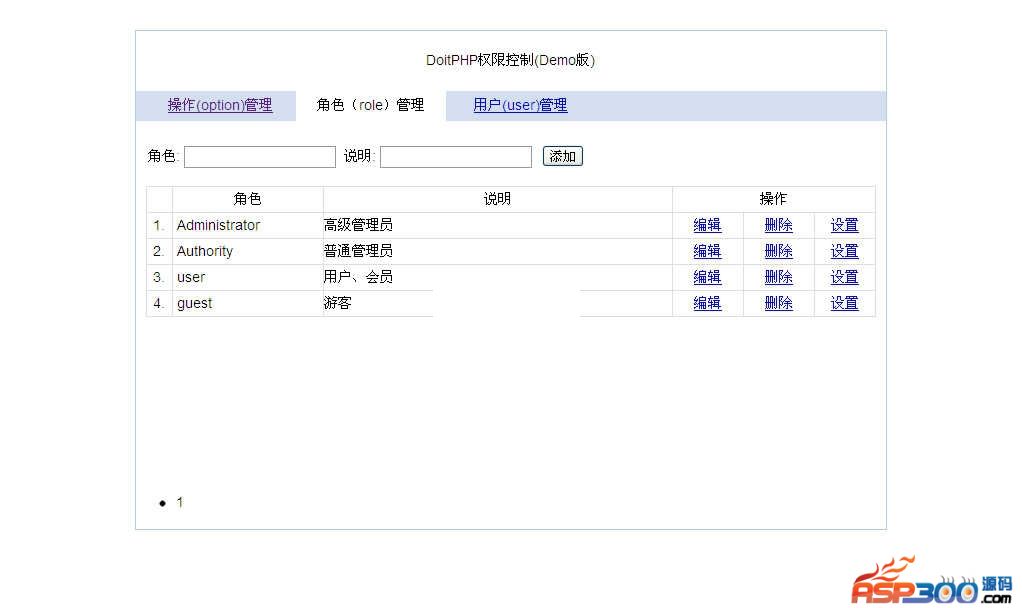This screenshot has width=1022, height=608.
Task: Click the 游客 description cell
Action: pos(497,304)
